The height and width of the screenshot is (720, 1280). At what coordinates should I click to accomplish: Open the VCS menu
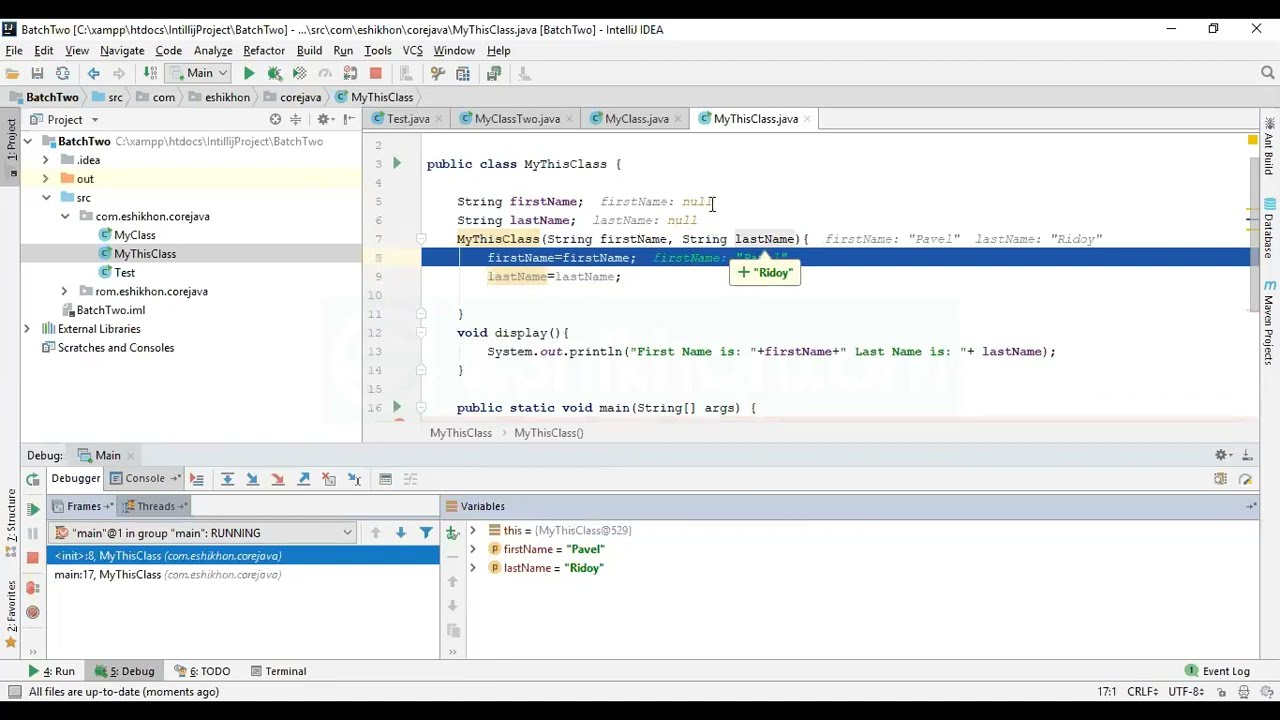[413, 50]
